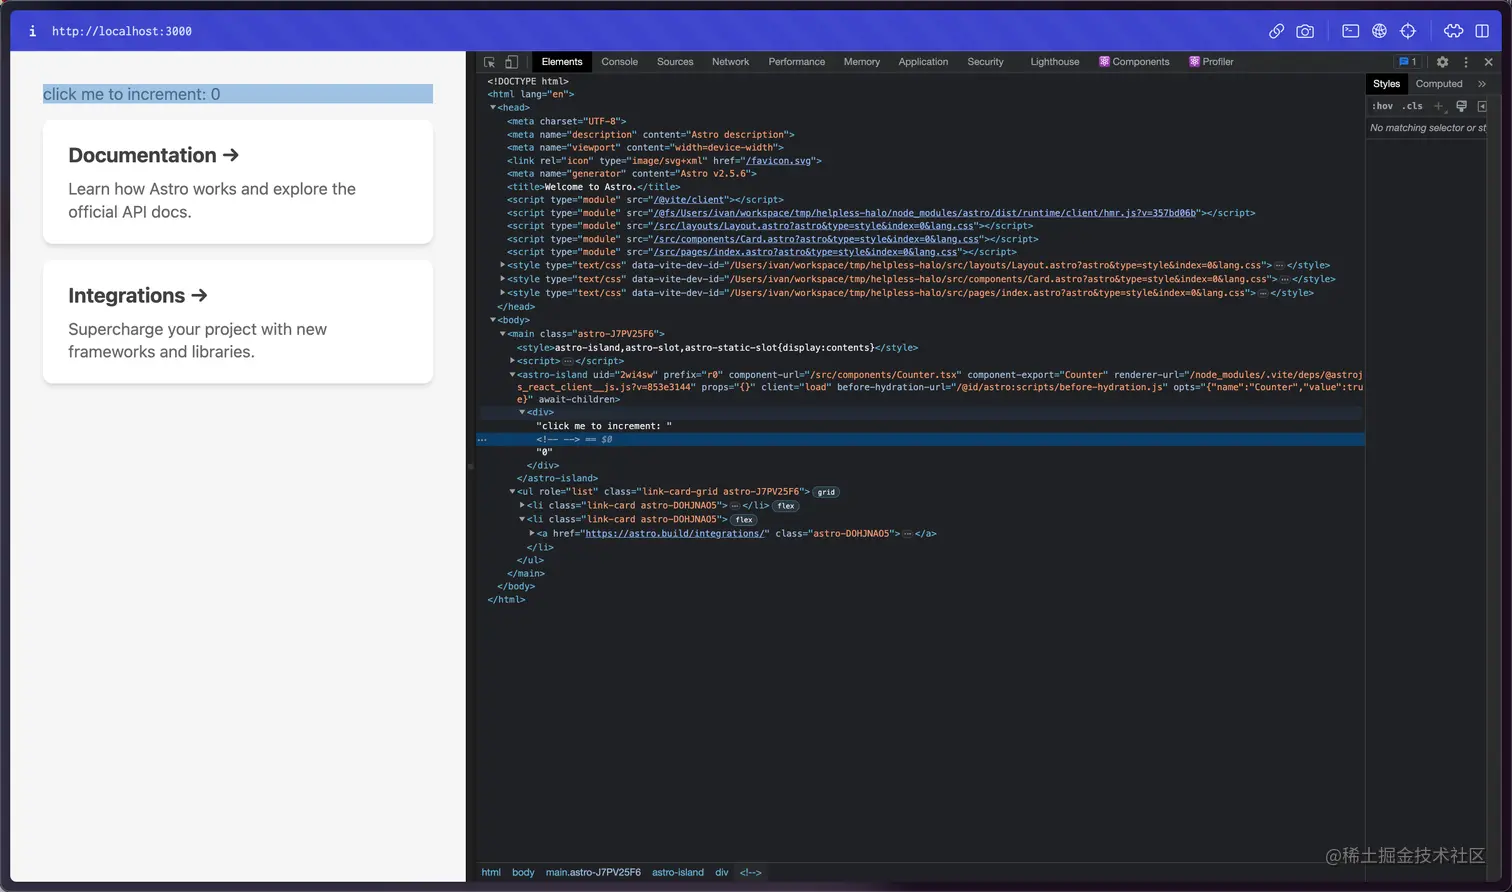Select the "click me to increment: " text node
The image size is (1512, 892).
[x=604, y=426]
